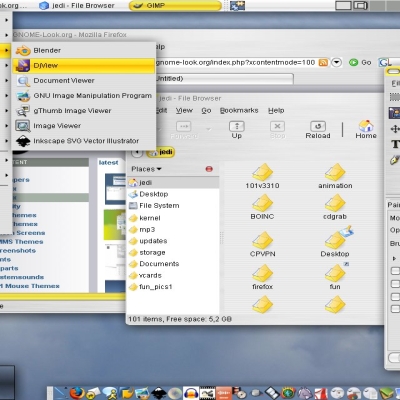Open MMS Themes link on website
Screen dimensions: 400x400
click(22, 242)
